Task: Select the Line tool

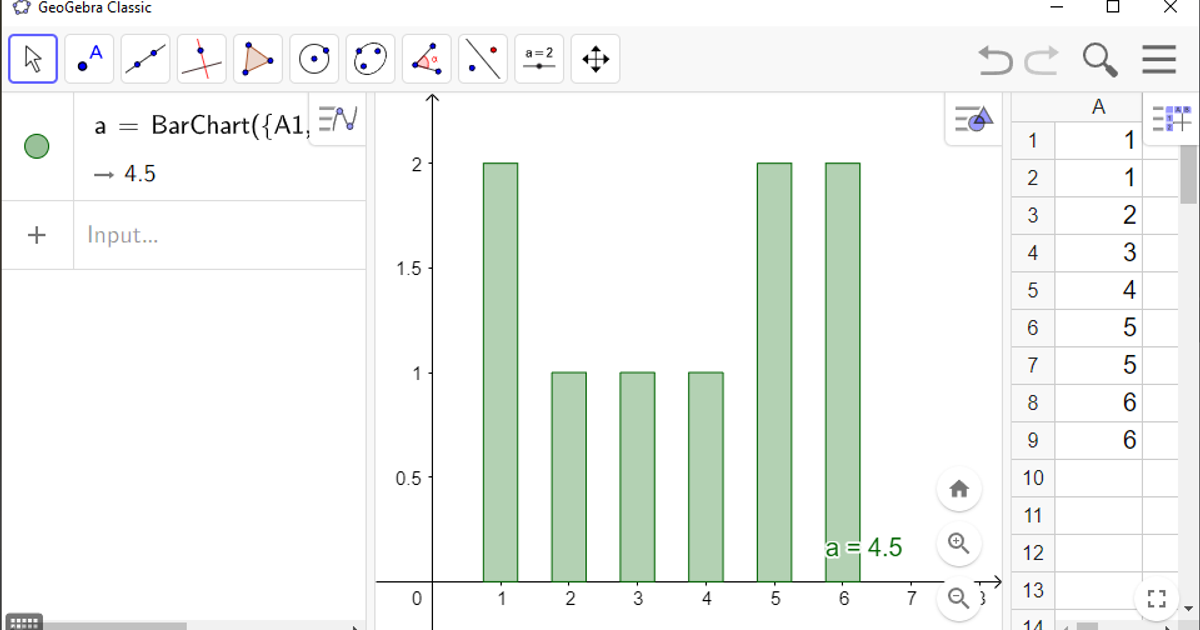Action: (x=145, y=58)
